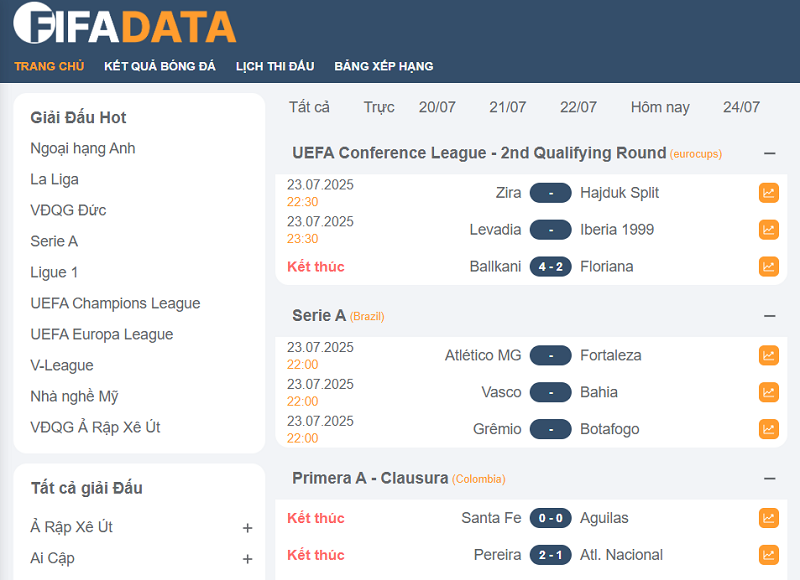Open stats chart icon for Zira match
Viewport: 800px width, 580px height.
tap(768, 193)
